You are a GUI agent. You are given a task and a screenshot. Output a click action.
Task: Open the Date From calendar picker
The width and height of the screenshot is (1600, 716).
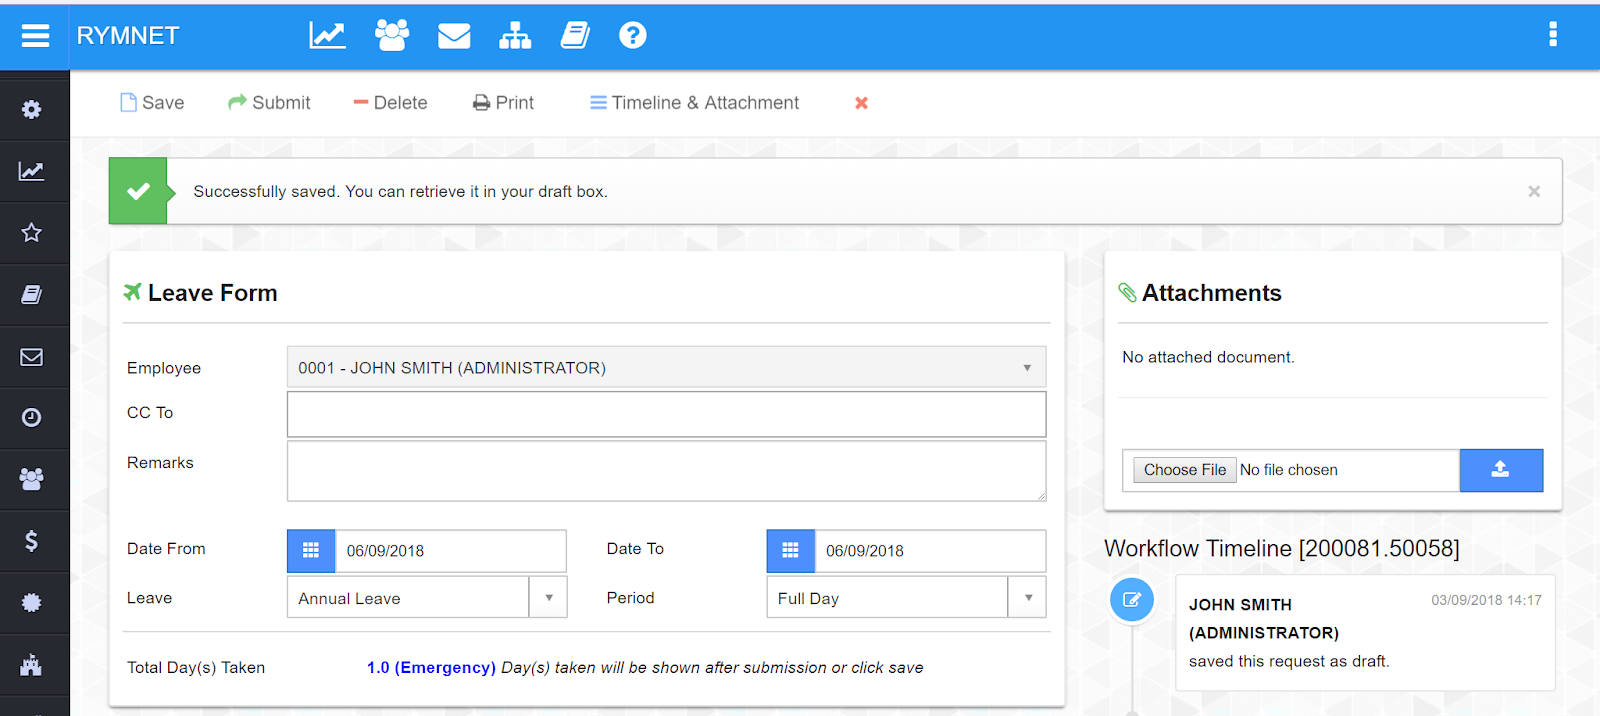pos(311,551)
